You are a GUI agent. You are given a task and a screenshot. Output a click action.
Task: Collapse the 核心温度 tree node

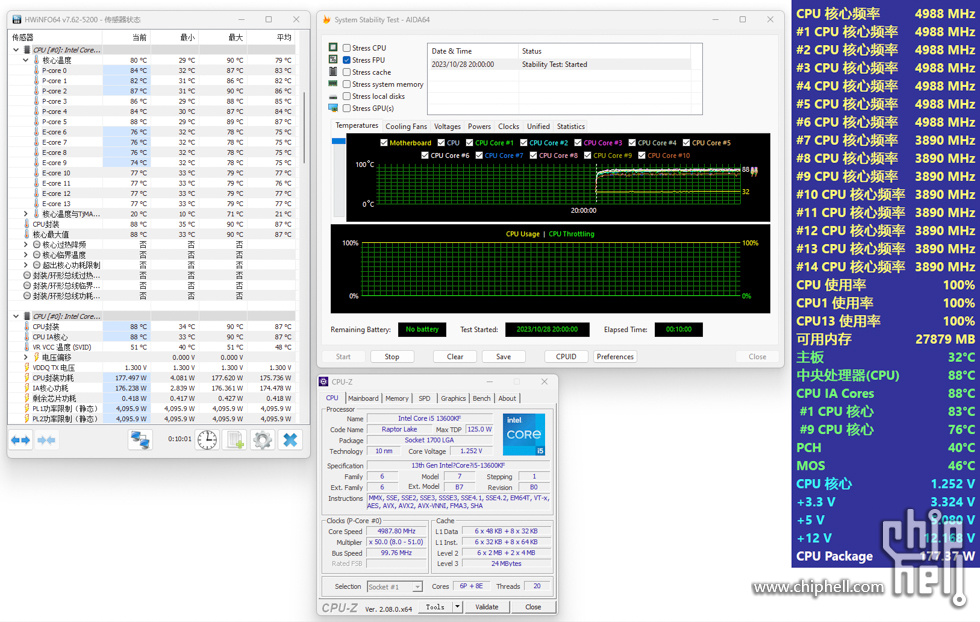coord(26,60)
